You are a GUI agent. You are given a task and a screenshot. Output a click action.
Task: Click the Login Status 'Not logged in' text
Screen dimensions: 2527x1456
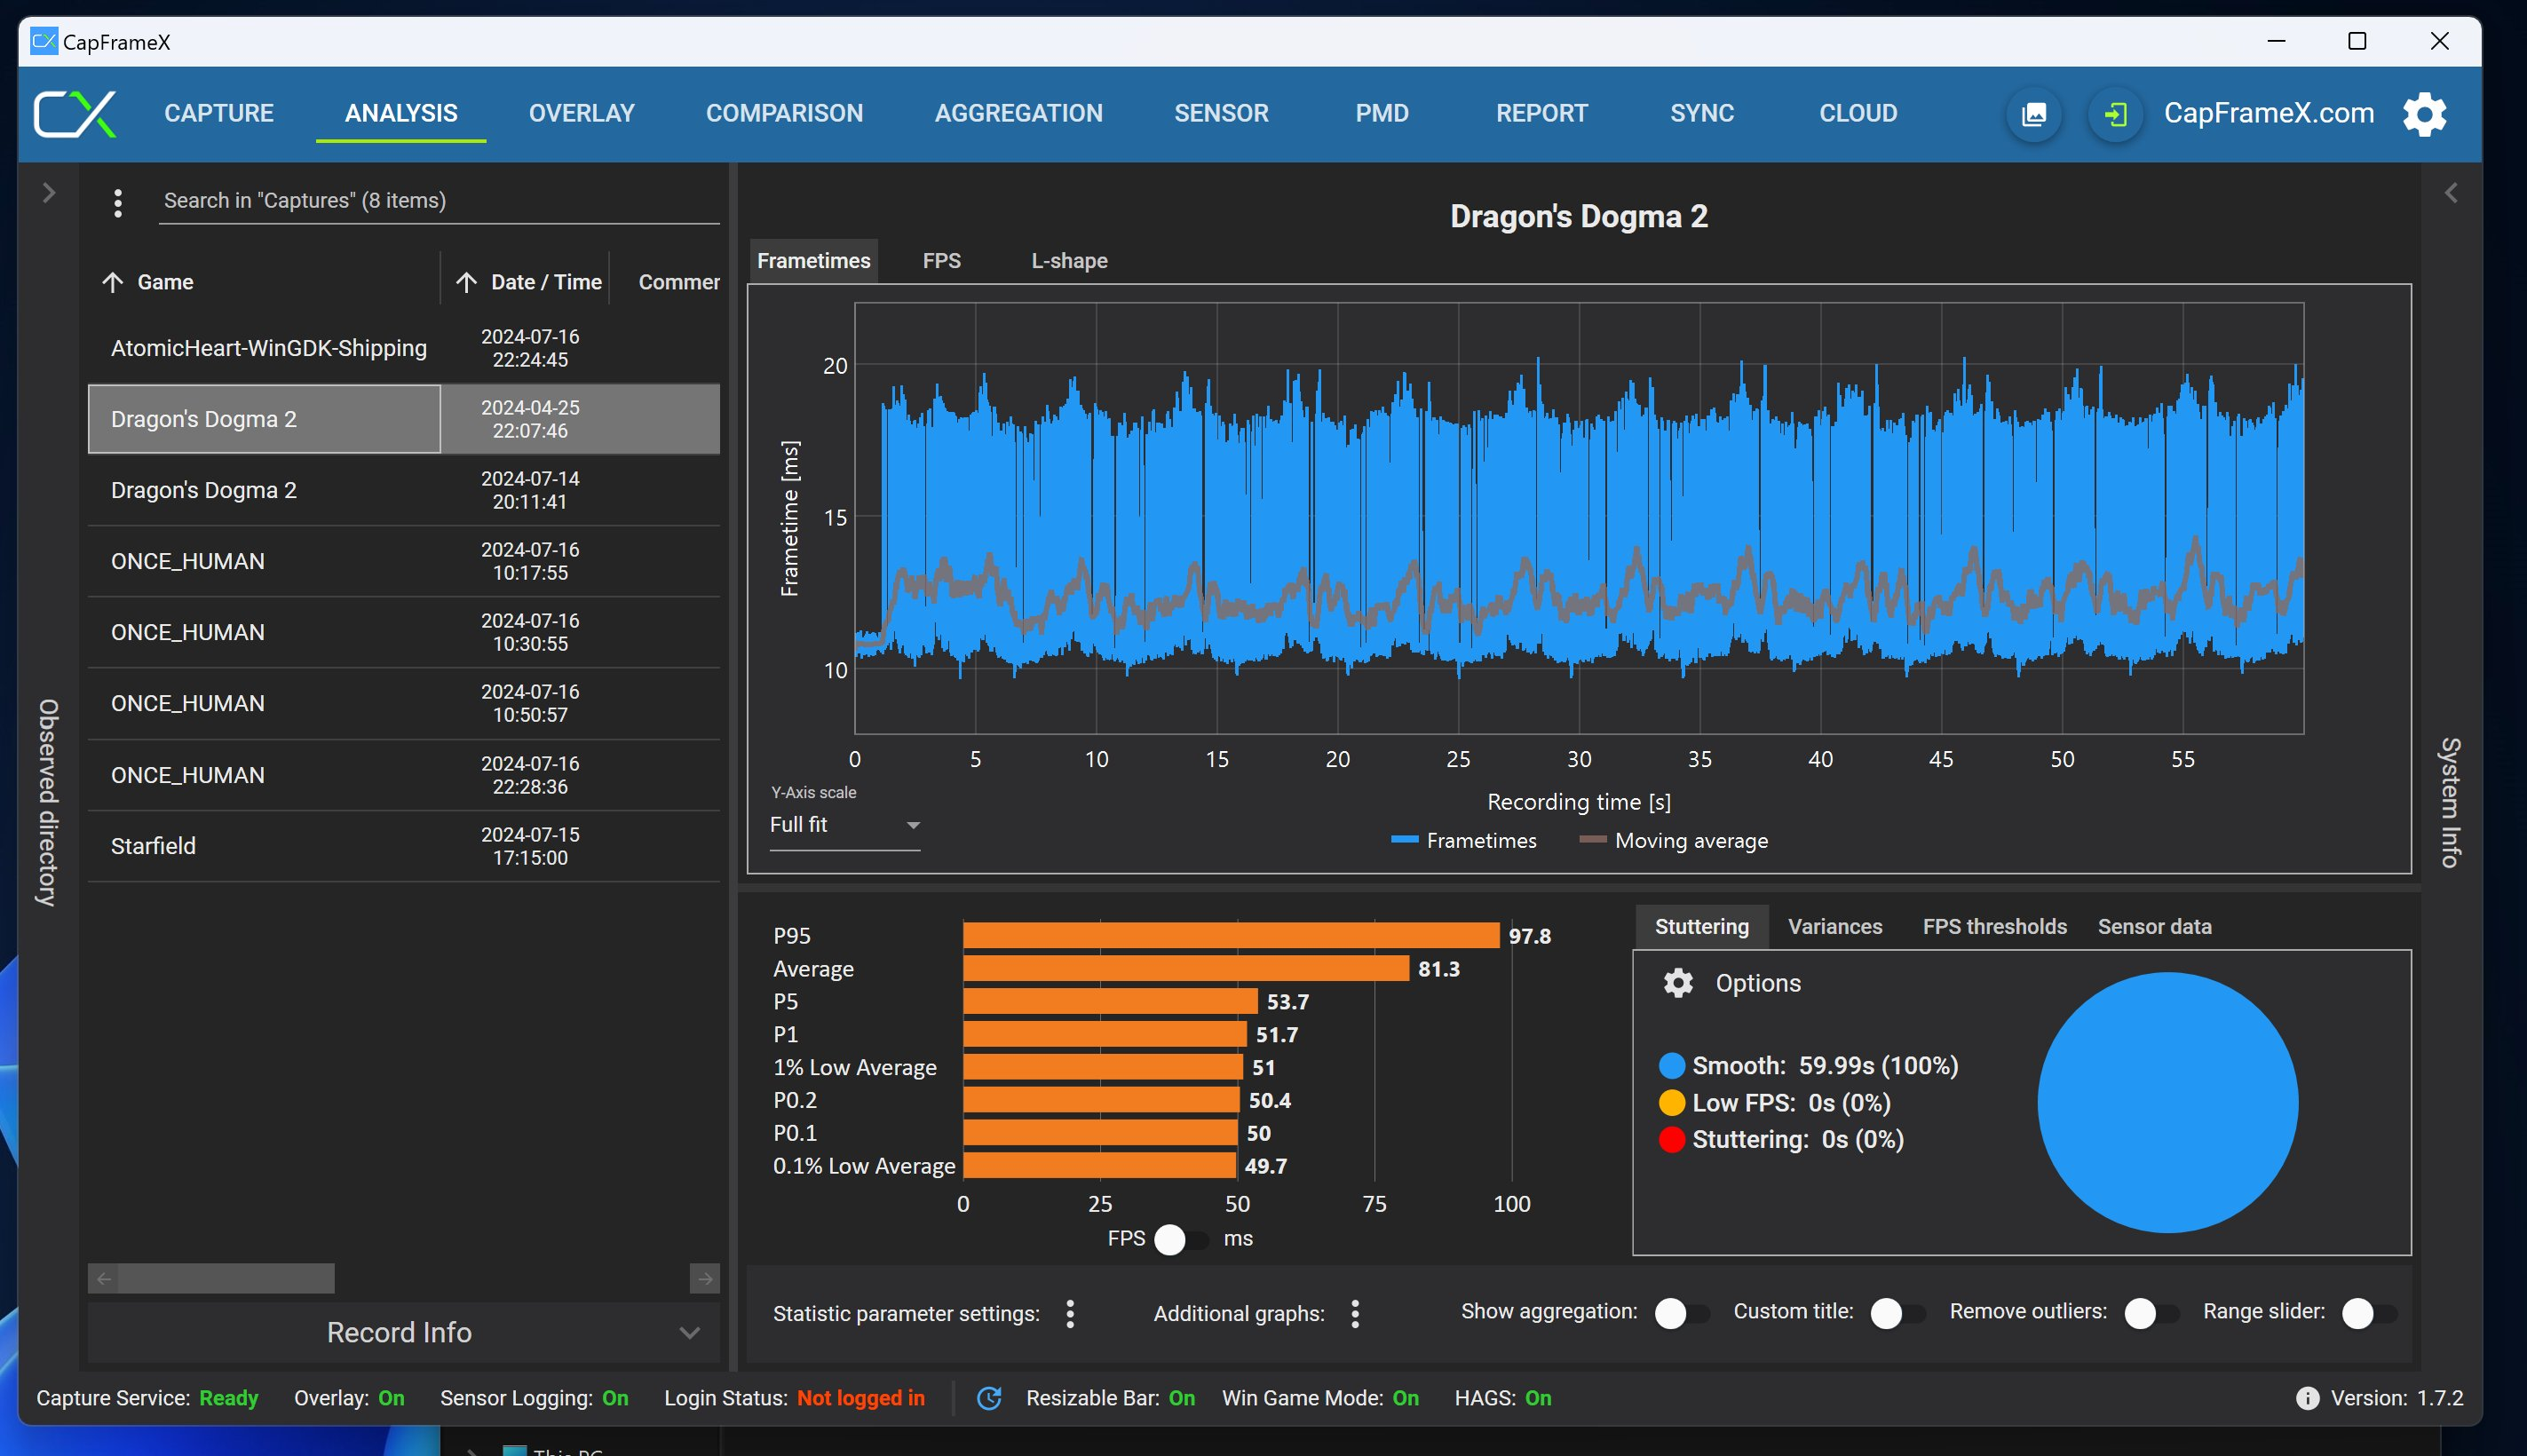pos(860,1398)
